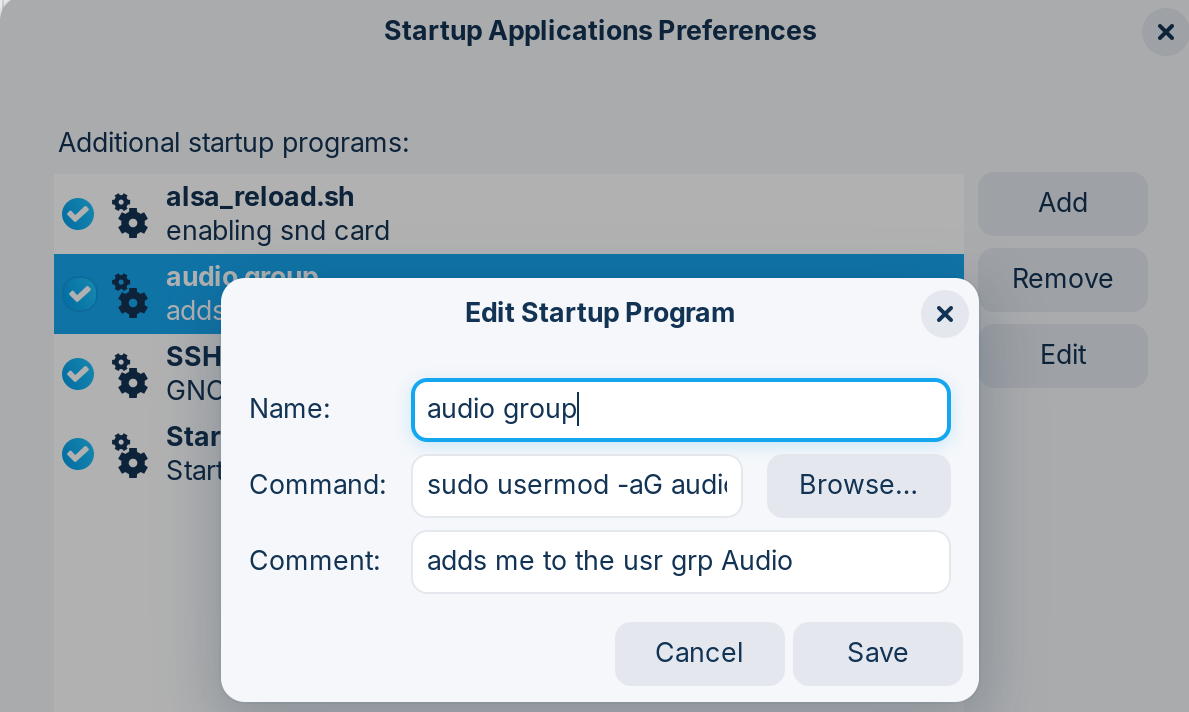Click the gear icon in the last startup row
The height and width of the screenshot is (712, 1189).
click(x=130, y=455)
